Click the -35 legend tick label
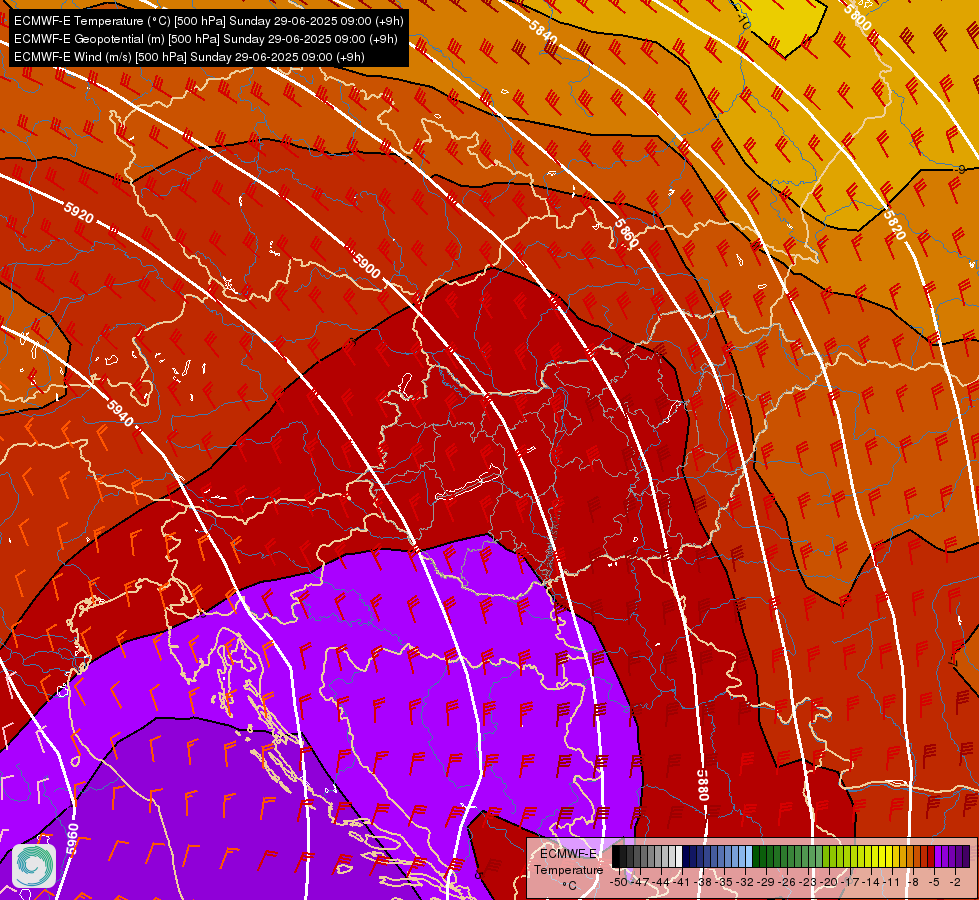This screenshot has height=900, width=979. click(x=724, y=882)
